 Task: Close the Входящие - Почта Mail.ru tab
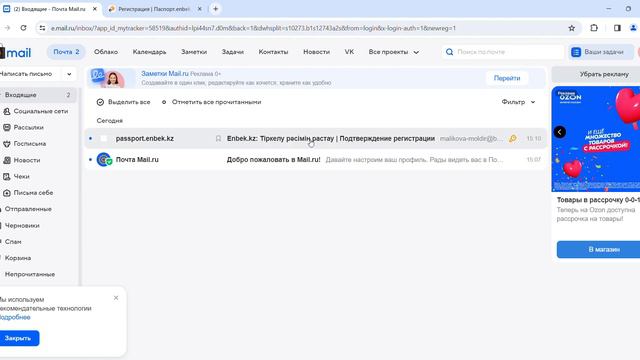(95, 9)
